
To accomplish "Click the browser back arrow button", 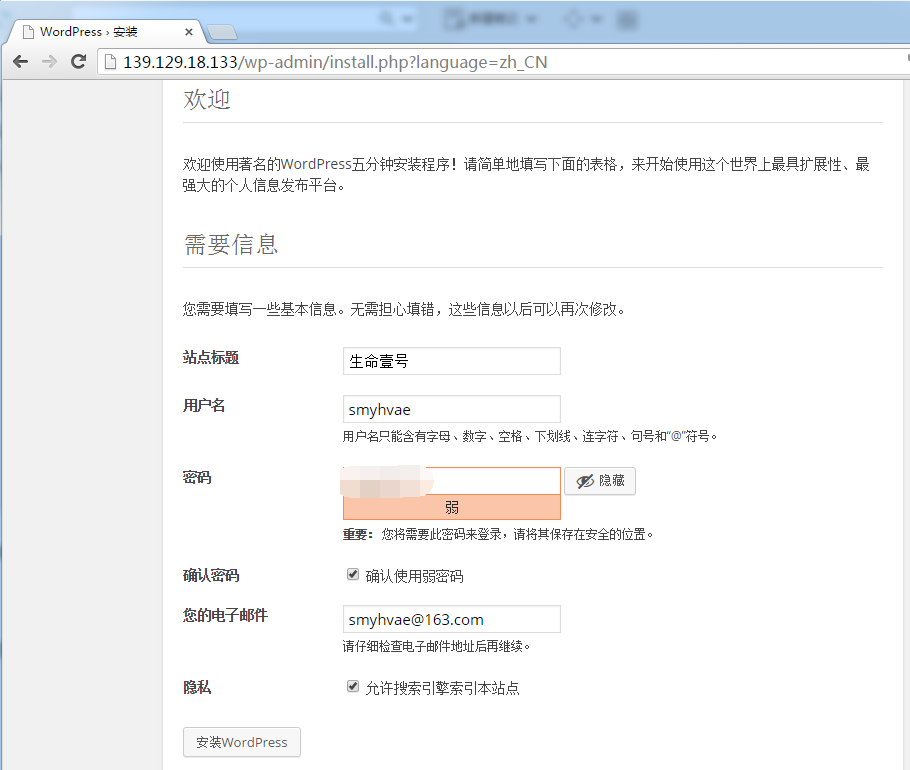I will pyautogui.click(x=20, y=62).
